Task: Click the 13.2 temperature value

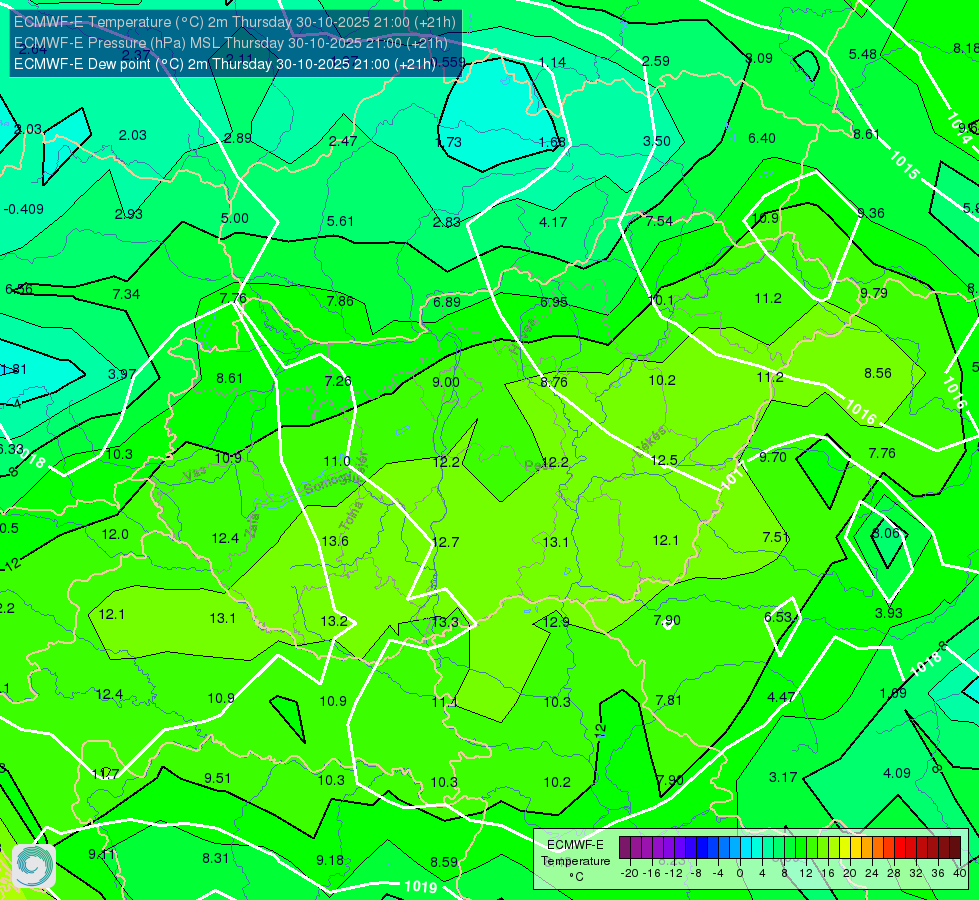Action: click(x=334, y=621)
